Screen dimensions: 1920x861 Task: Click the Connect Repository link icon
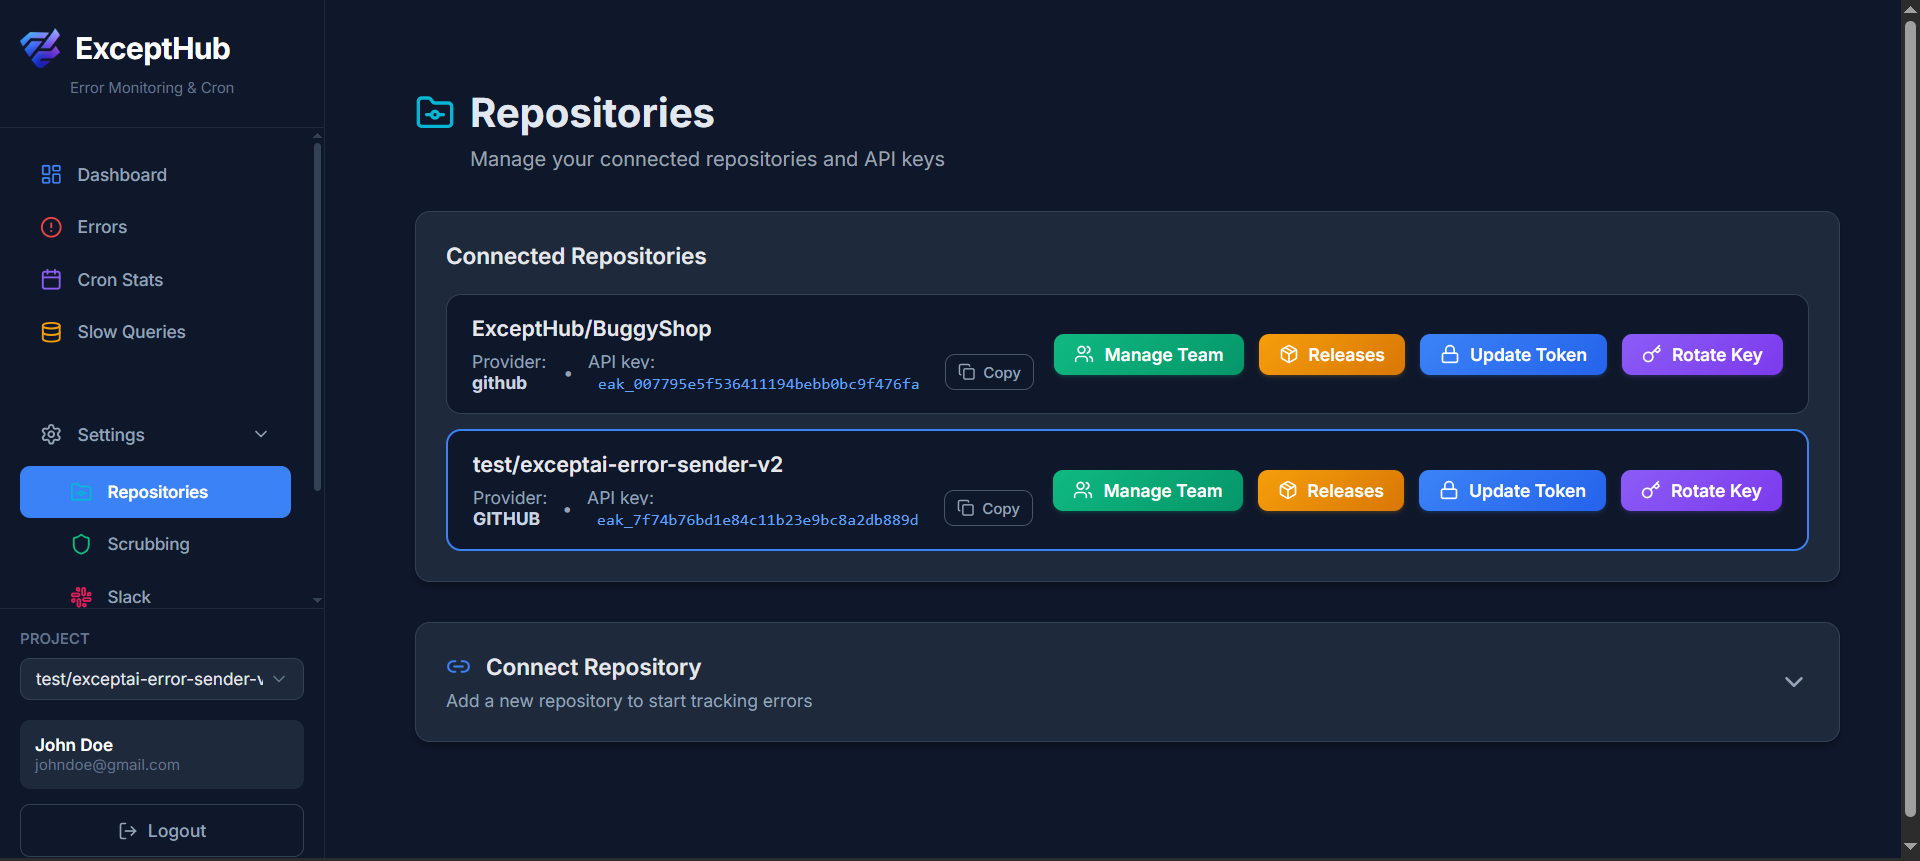click(458, 666)
